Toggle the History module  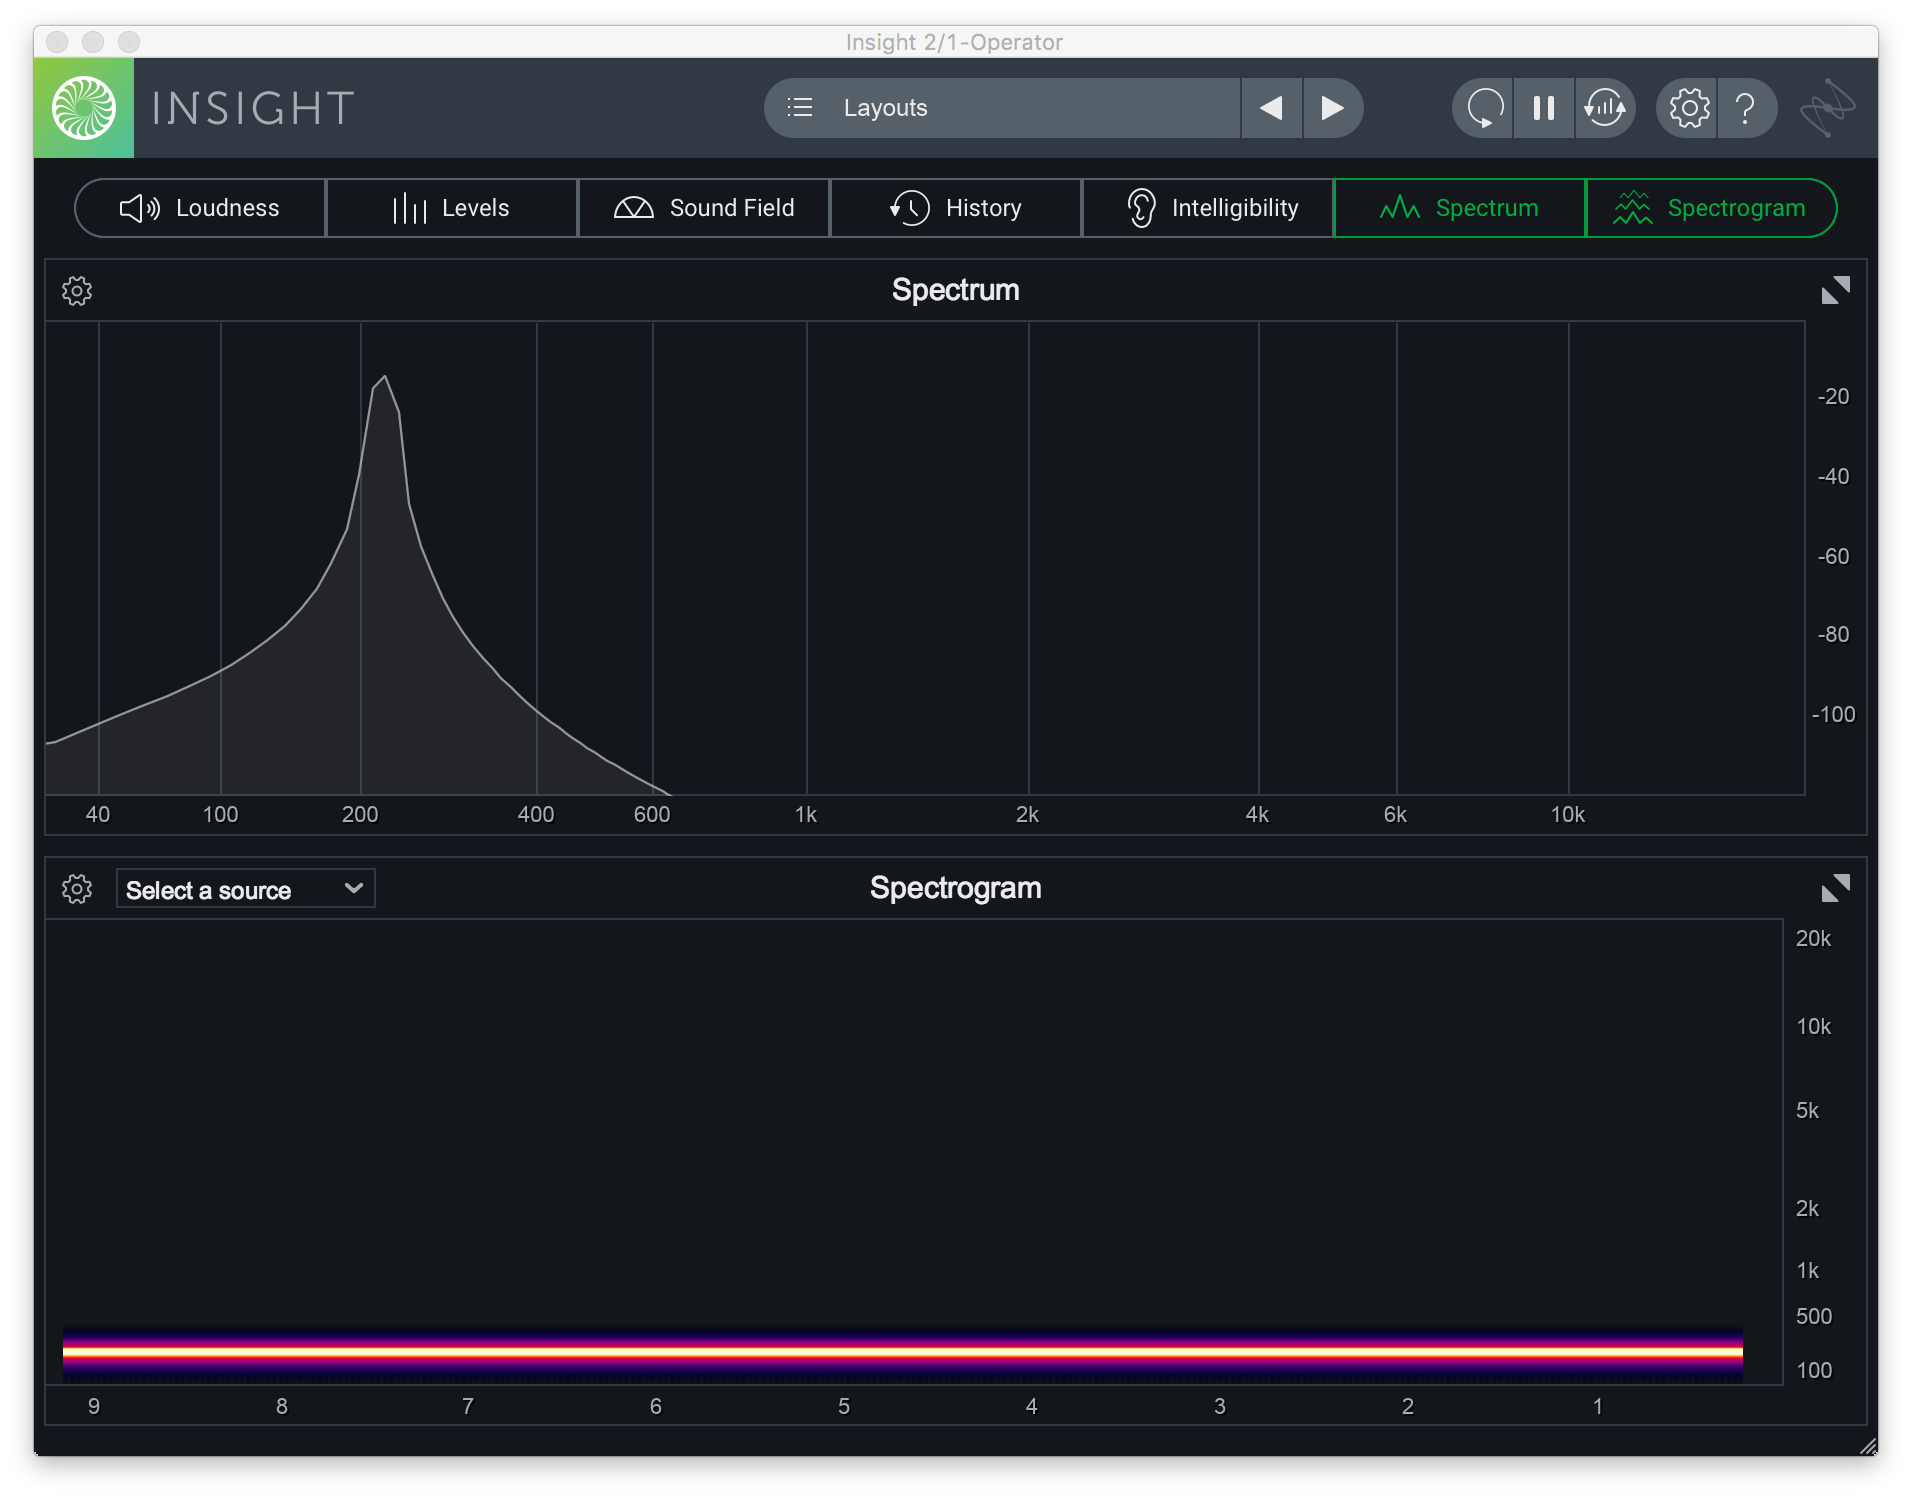956,208
